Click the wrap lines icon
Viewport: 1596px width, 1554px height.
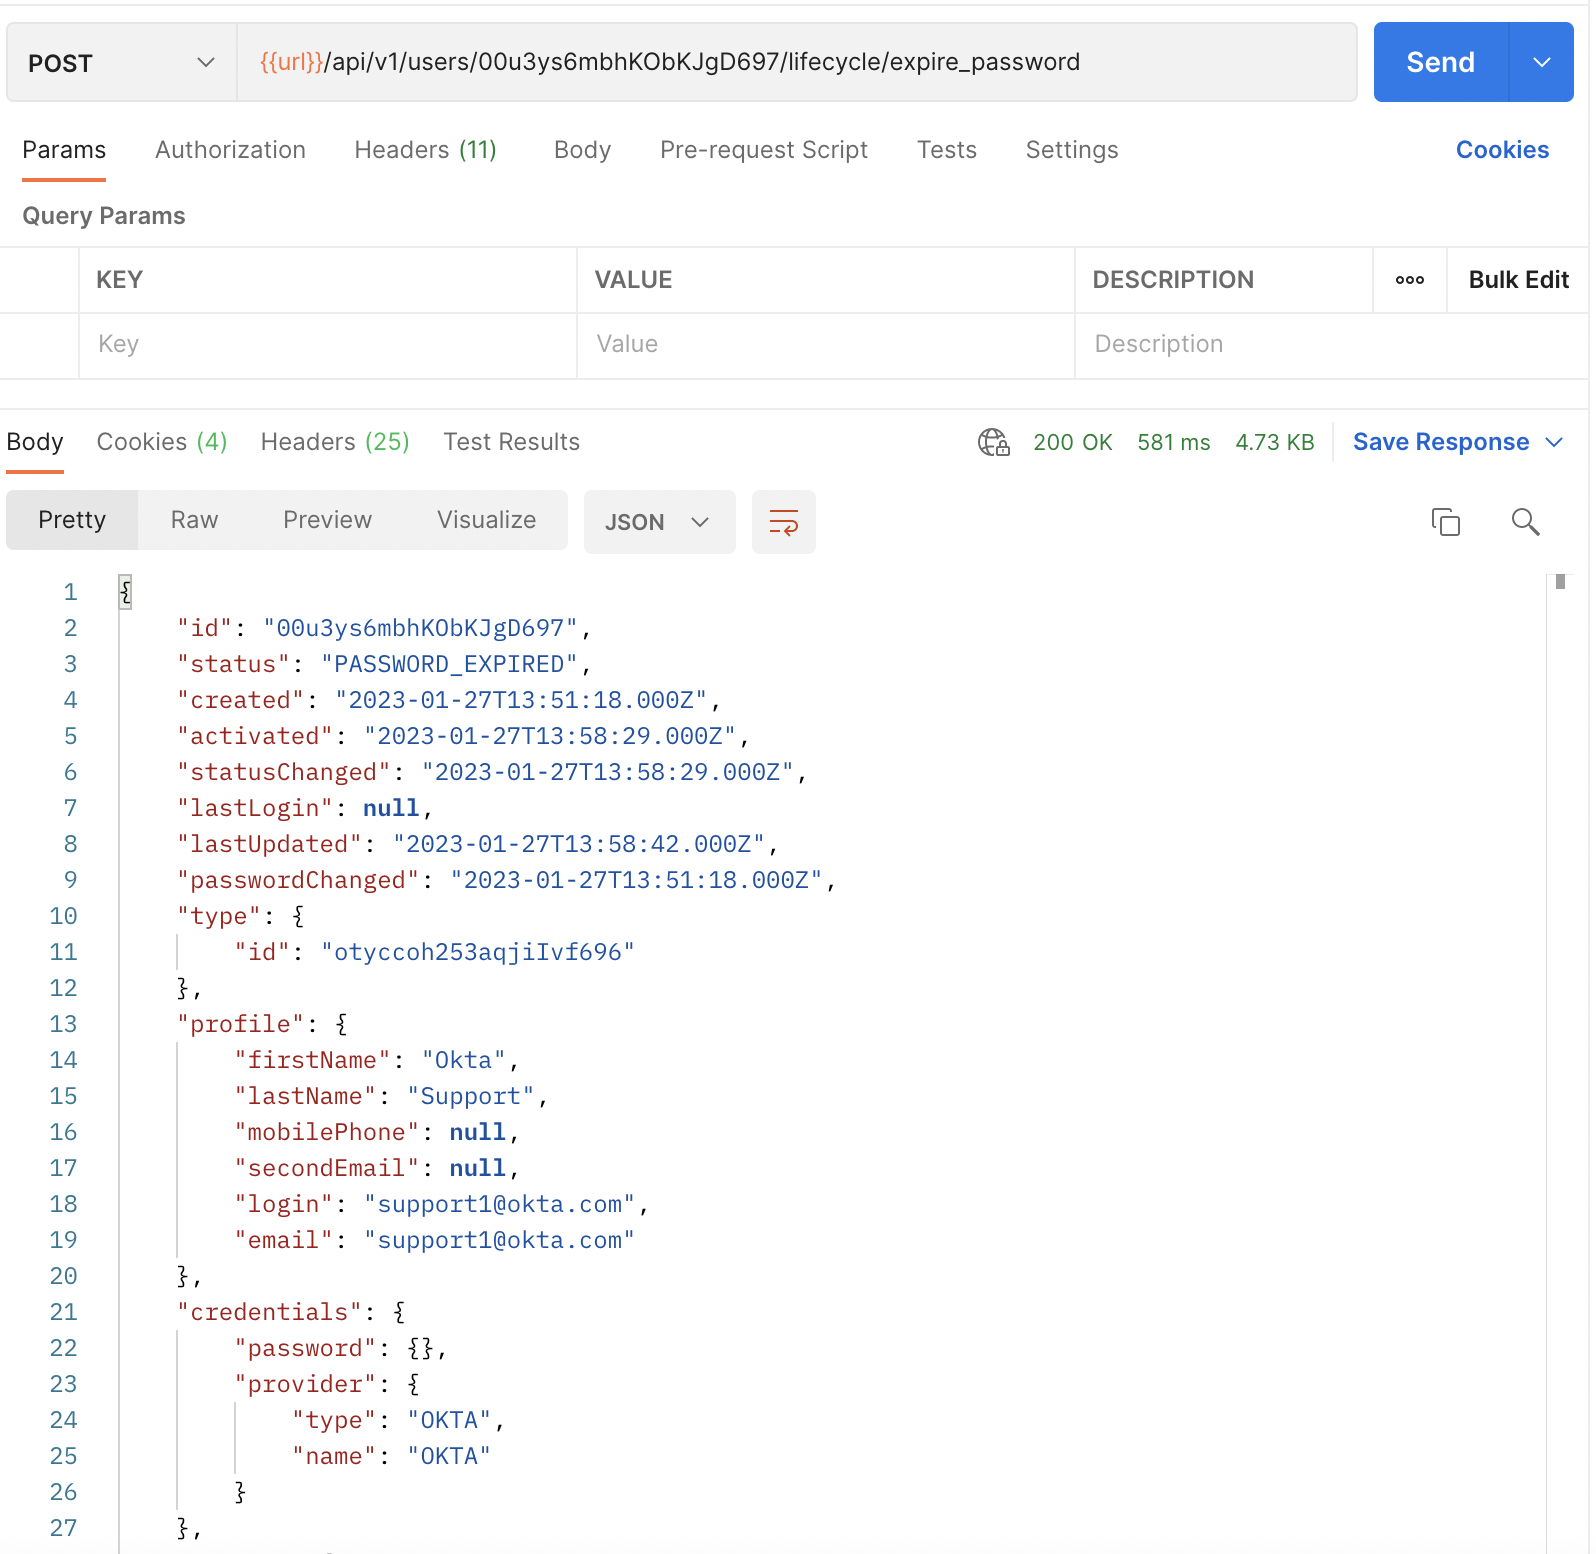[783, 522]
